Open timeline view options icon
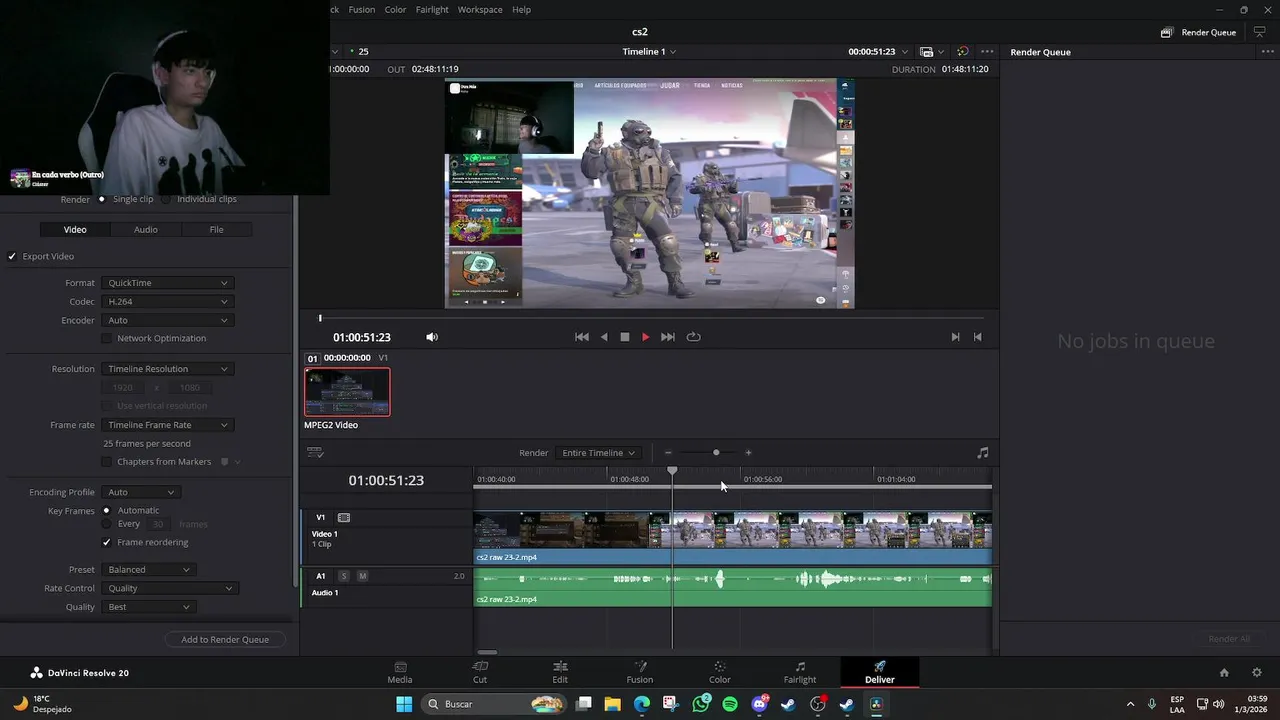The height and width of the screenshot is (720, 1280). coord(315,452)
